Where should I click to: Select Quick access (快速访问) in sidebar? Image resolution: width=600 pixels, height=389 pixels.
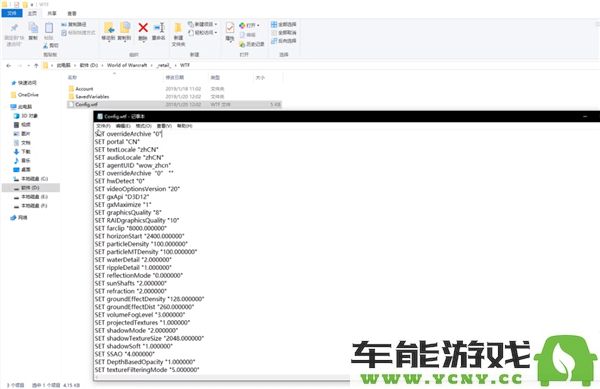tap(24, 83)
